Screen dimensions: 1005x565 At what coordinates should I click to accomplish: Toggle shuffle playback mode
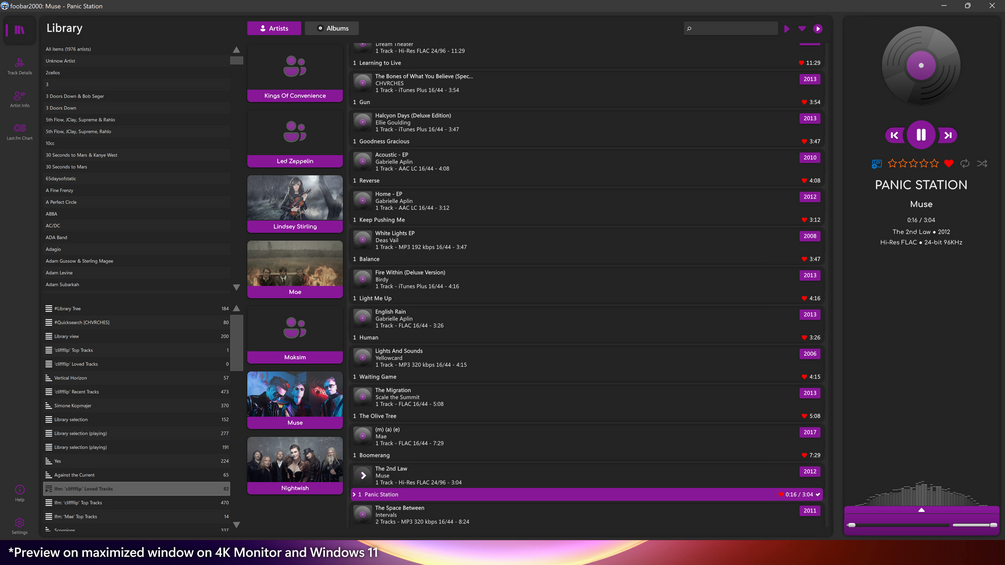(x=982, y=163)
